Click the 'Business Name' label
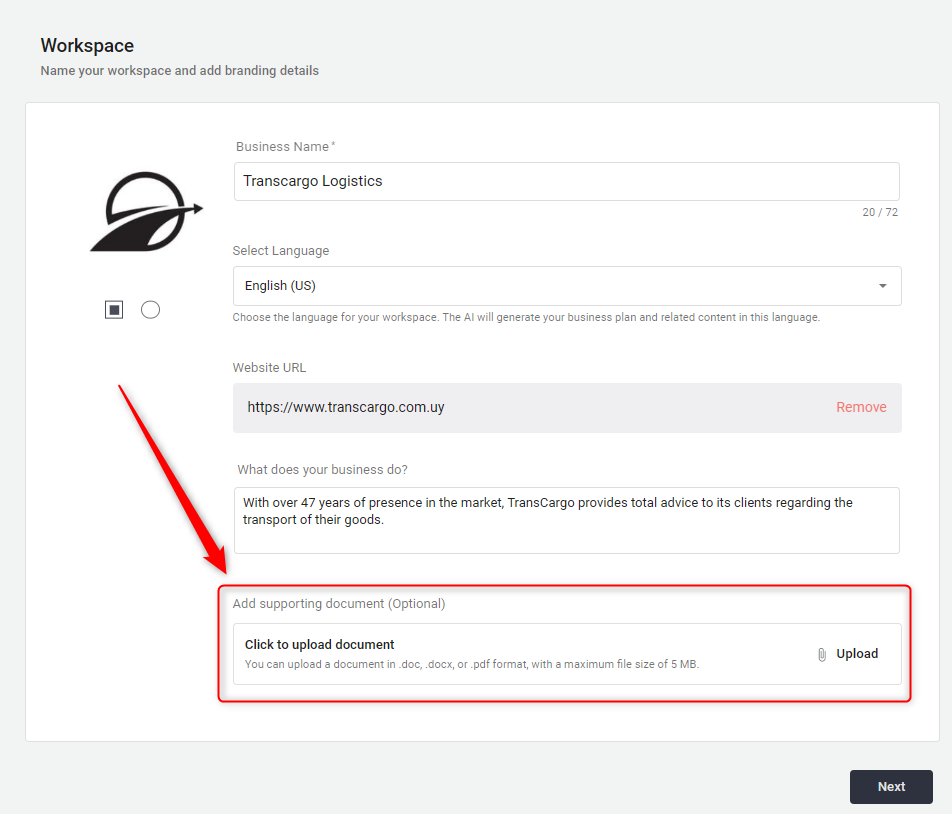 [x=285, y=147]
